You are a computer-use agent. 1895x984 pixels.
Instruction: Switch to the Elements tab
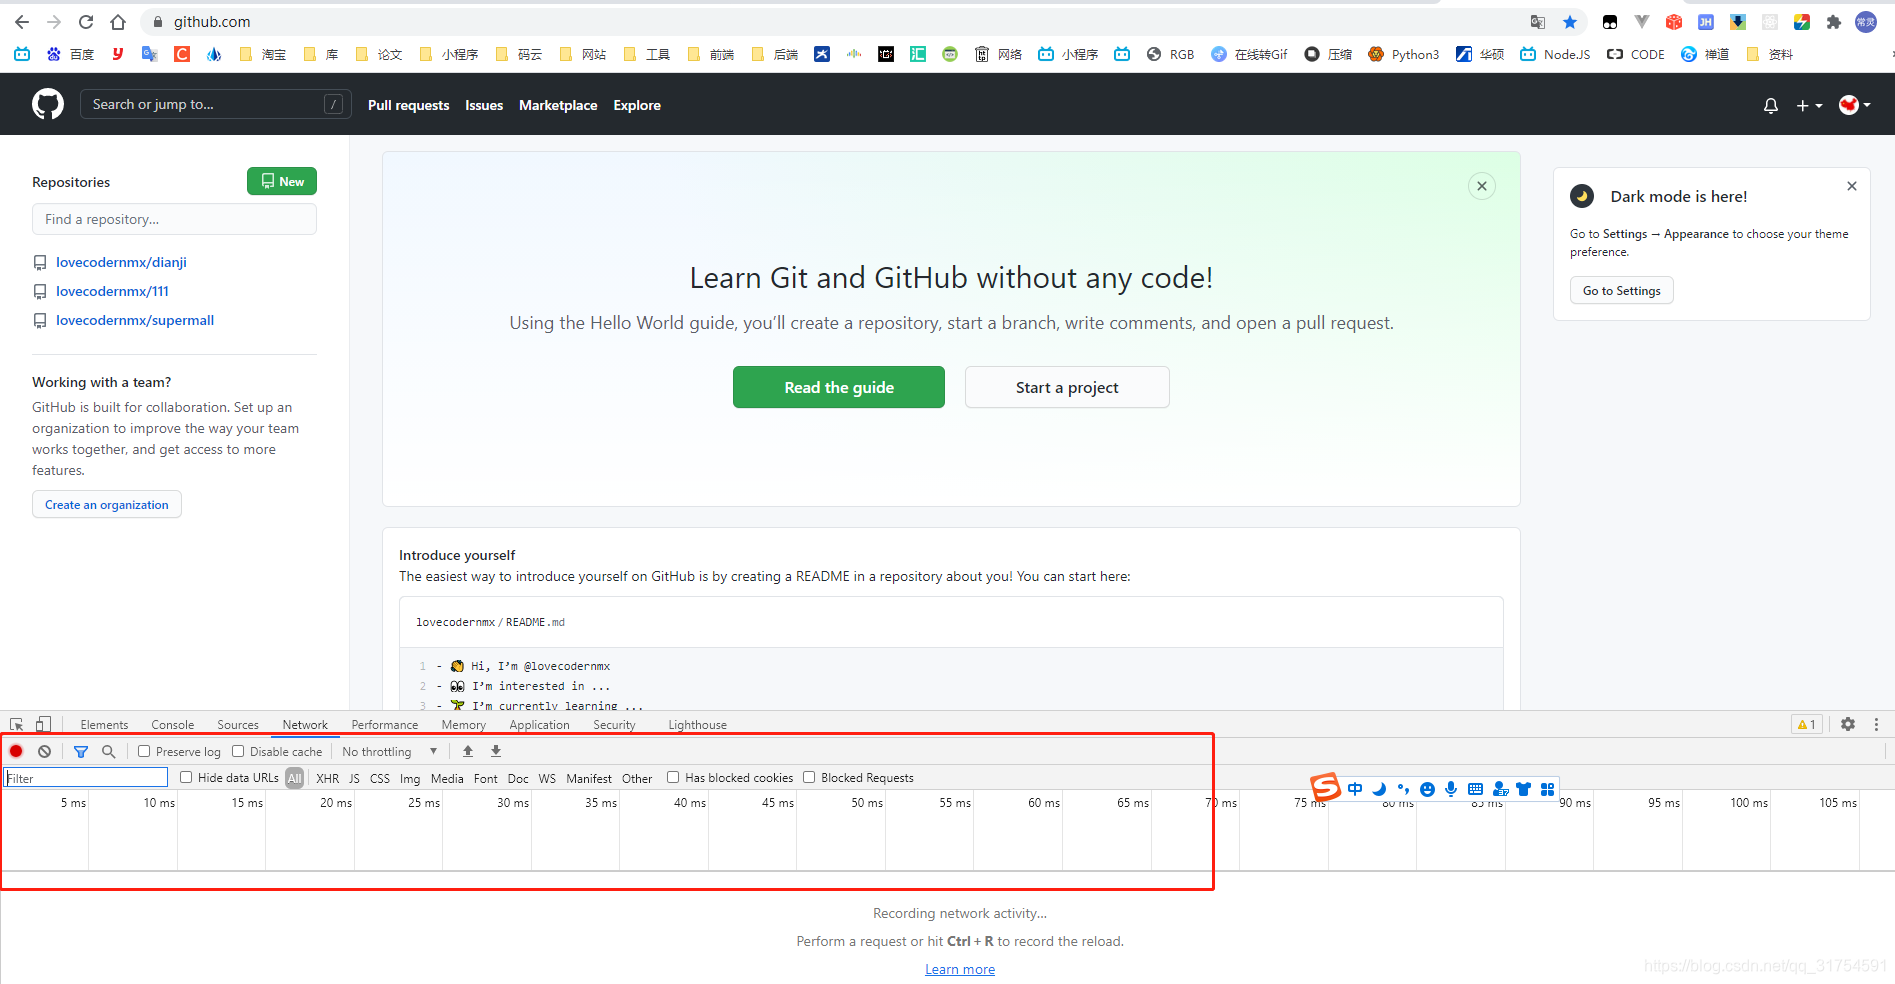pos(104,725)
